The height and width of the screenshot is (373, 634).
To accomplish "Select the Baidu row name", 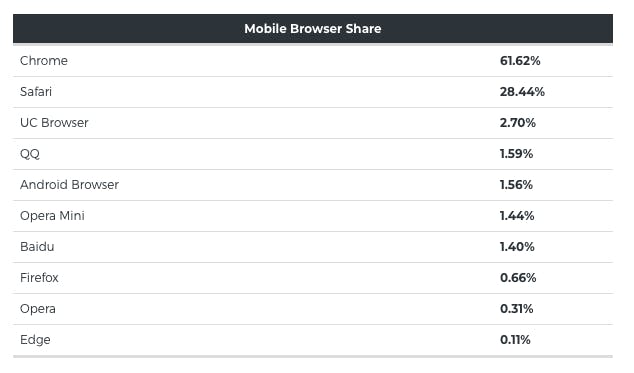I will 37,247.
